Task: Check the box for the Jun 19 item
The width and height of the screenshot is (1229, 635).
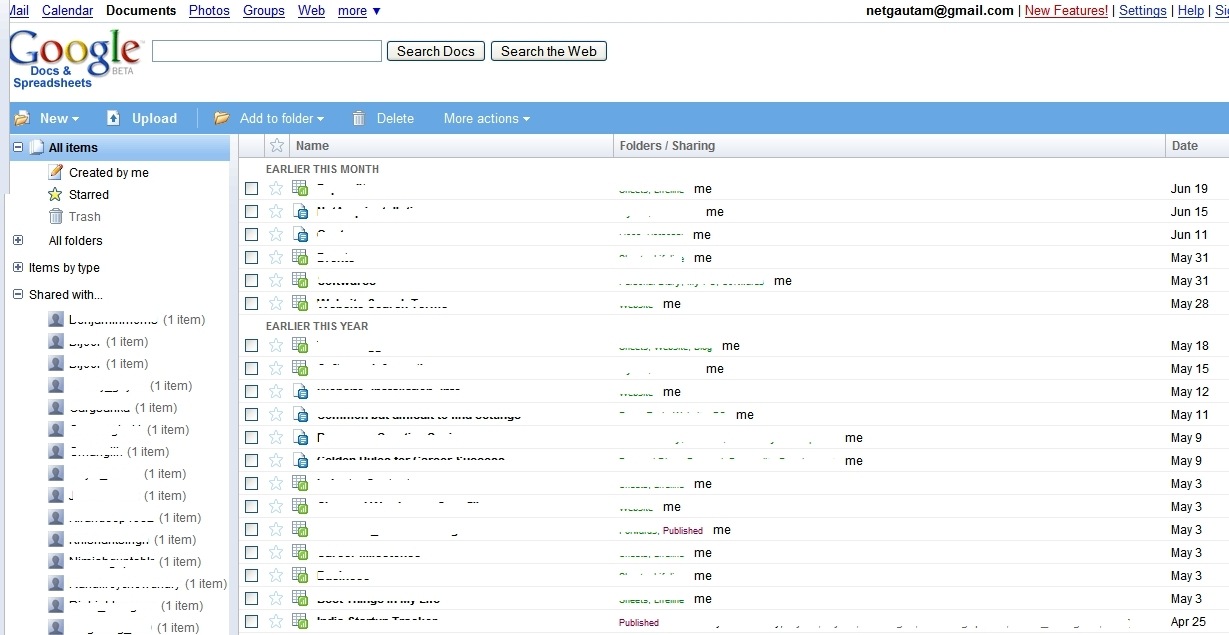Action: (x=251, y=188)
